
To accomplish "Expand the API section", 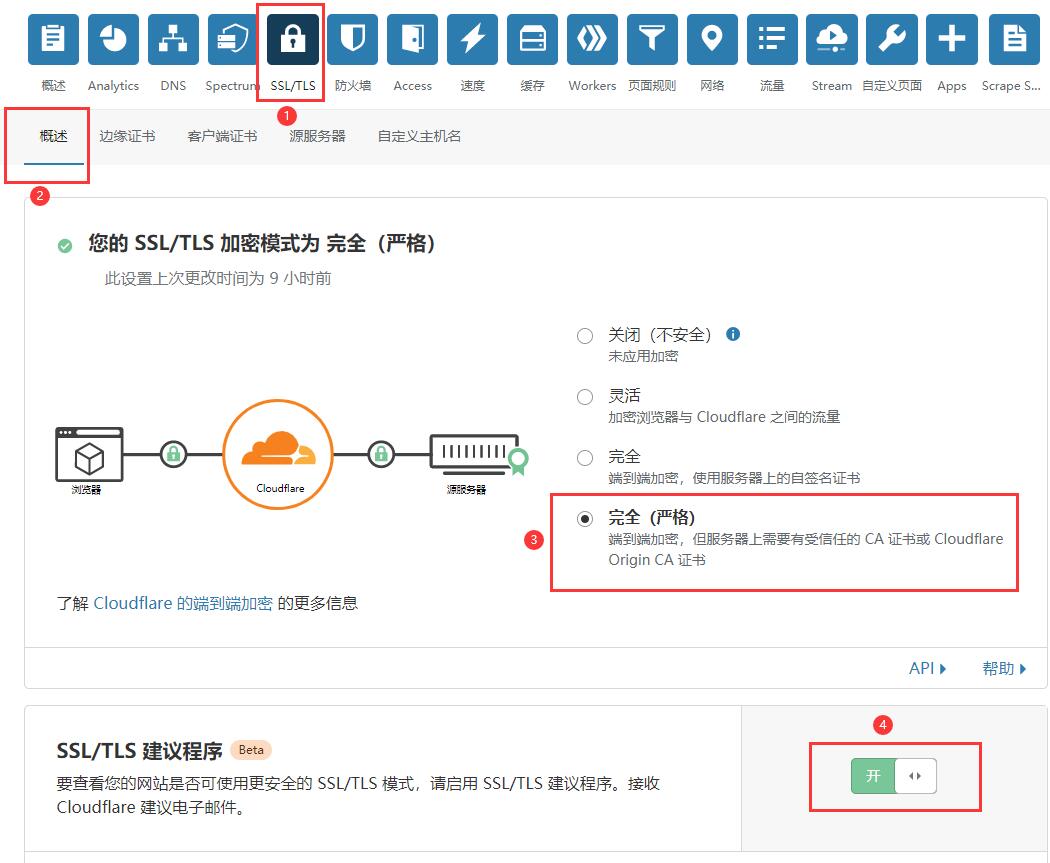I will [927, 668].
